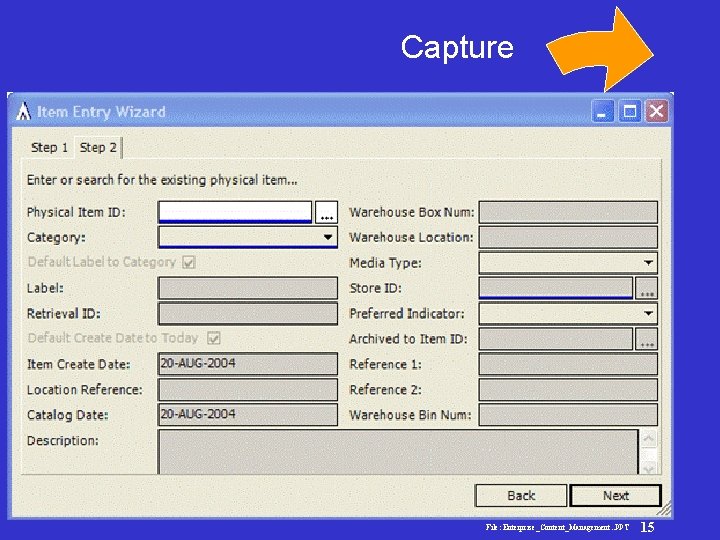Viewport: 720px width, 540px height.
Task: Proceed with the Next button
Action: (615, 495)
